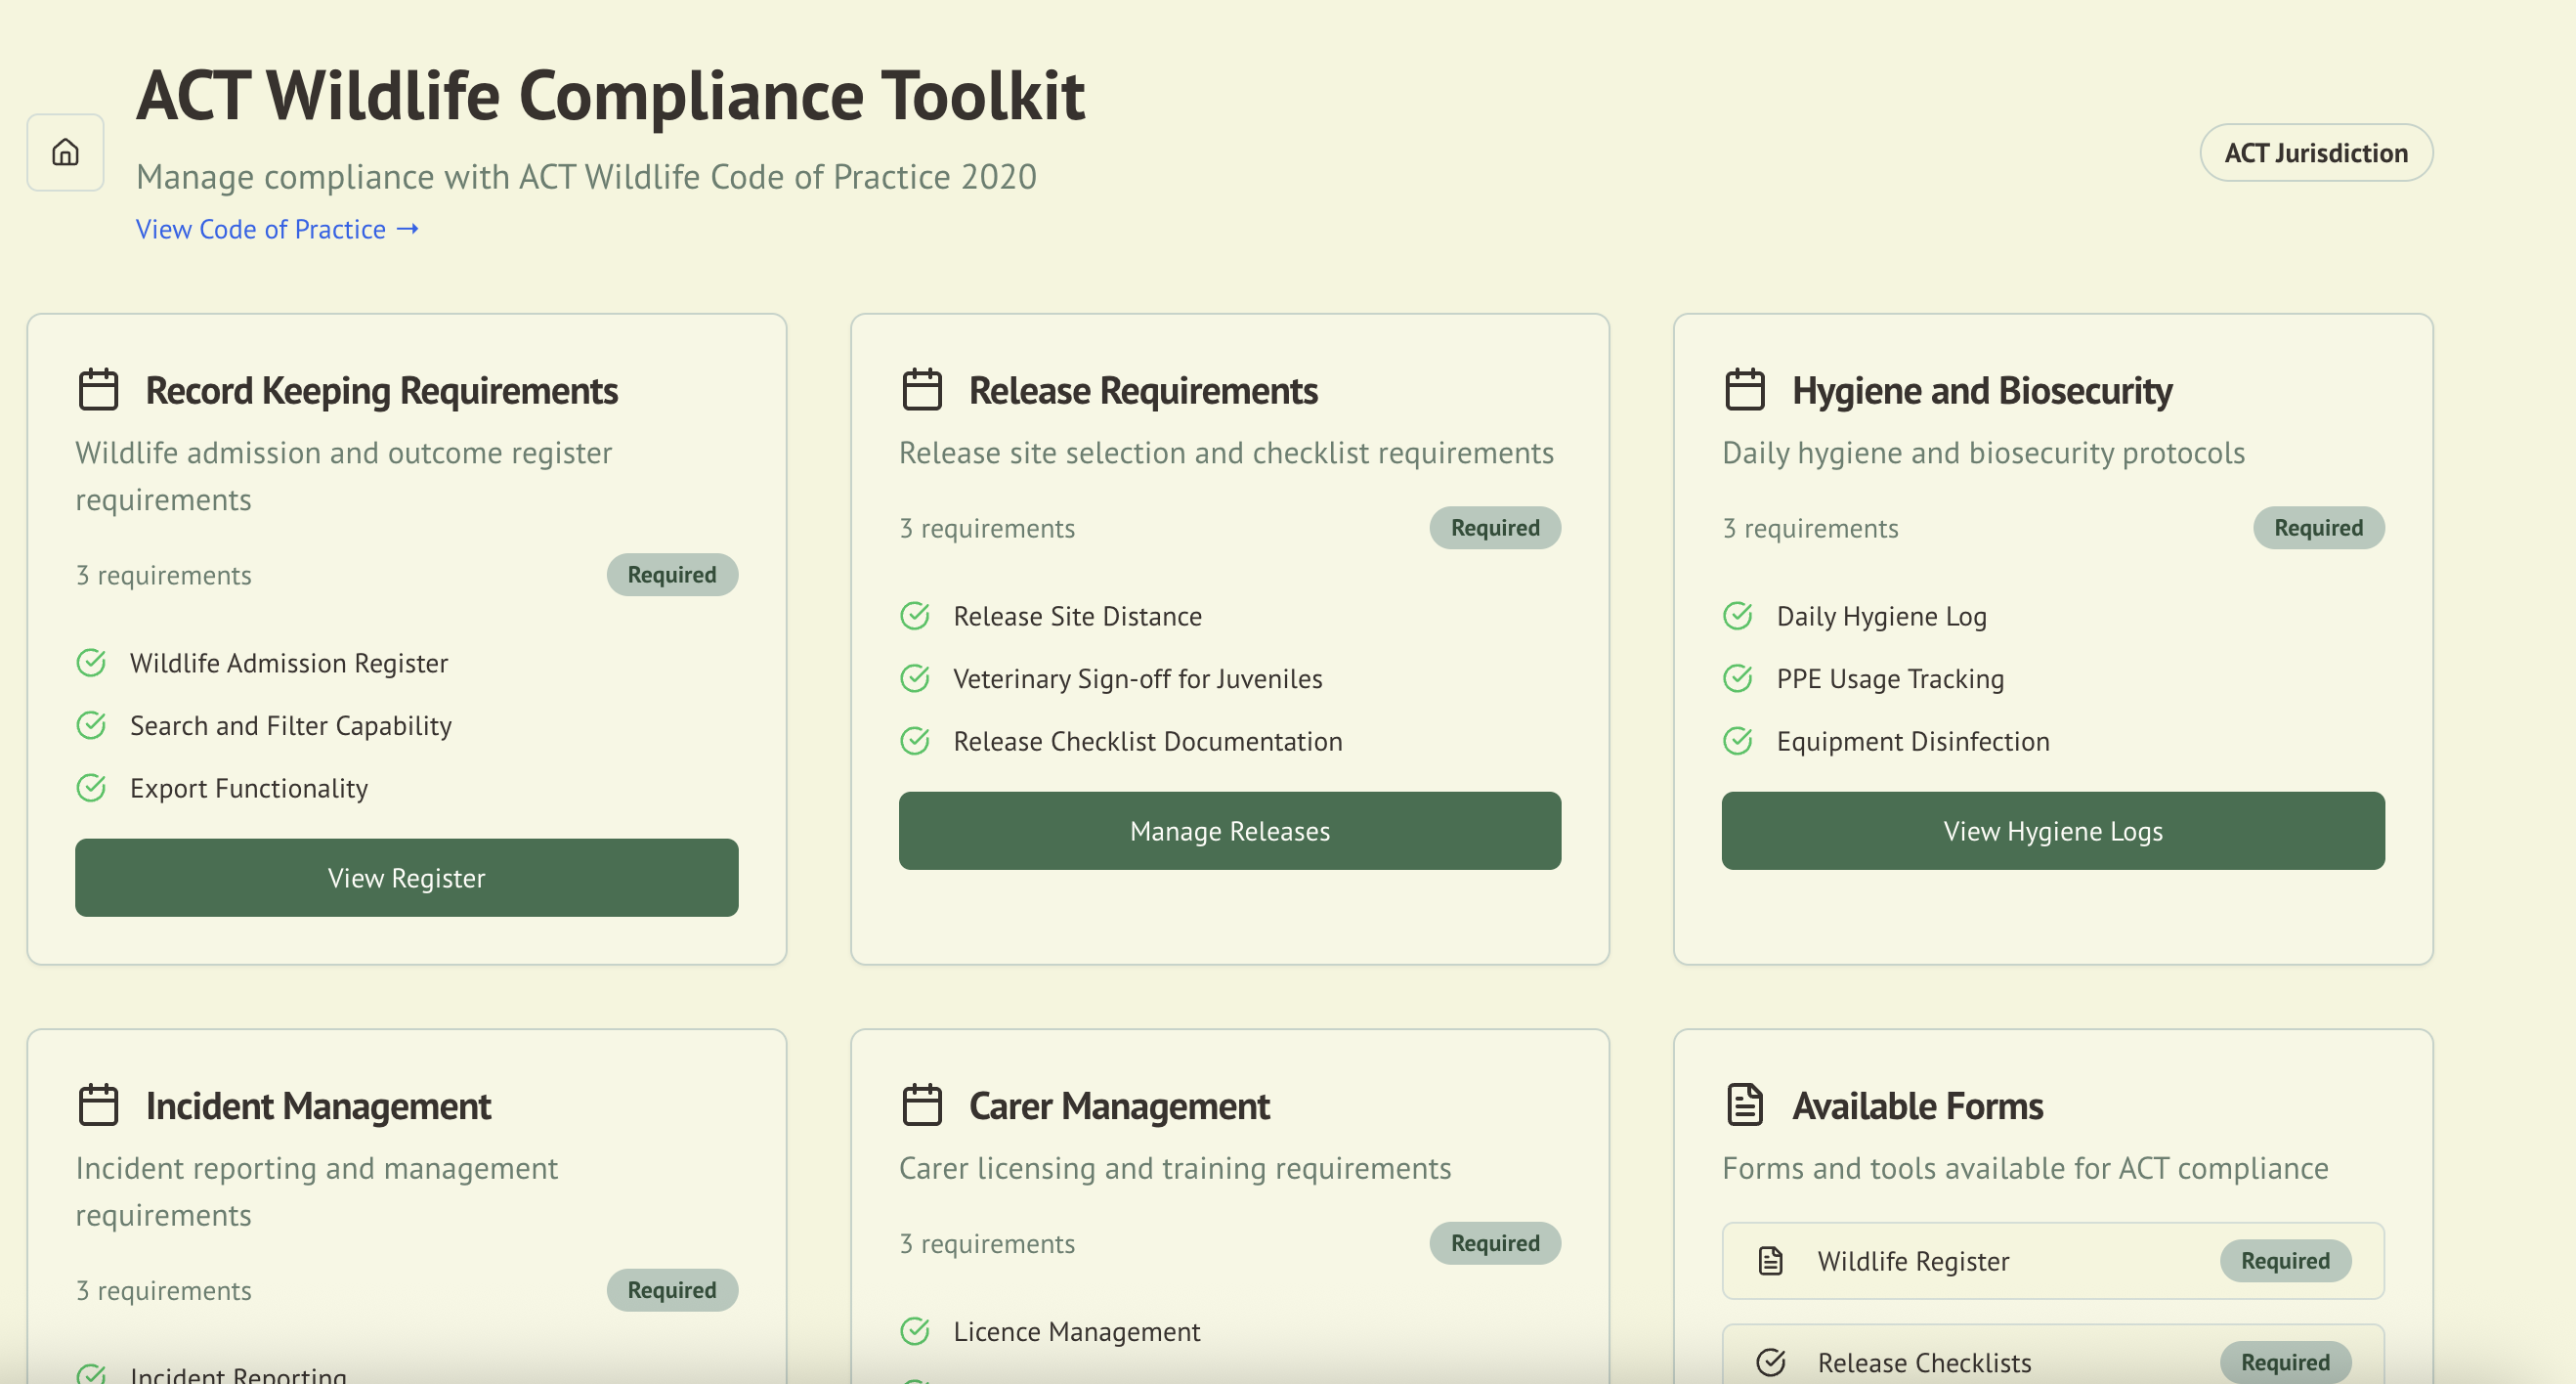Click check icon next to Release Checklist Documentation
Screen dimensions: 2576x1384
tap(914, 741)
